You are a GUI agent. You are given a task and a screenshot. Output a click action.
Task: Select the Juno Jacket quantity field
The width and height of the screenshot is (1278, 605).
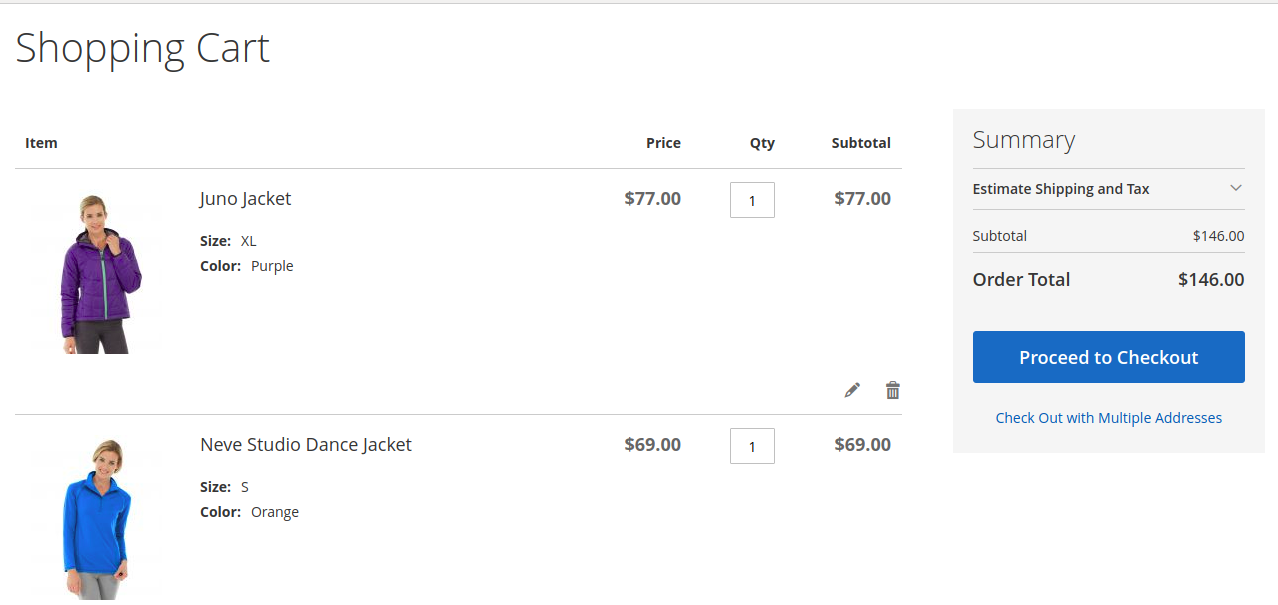tap(752, 199)
